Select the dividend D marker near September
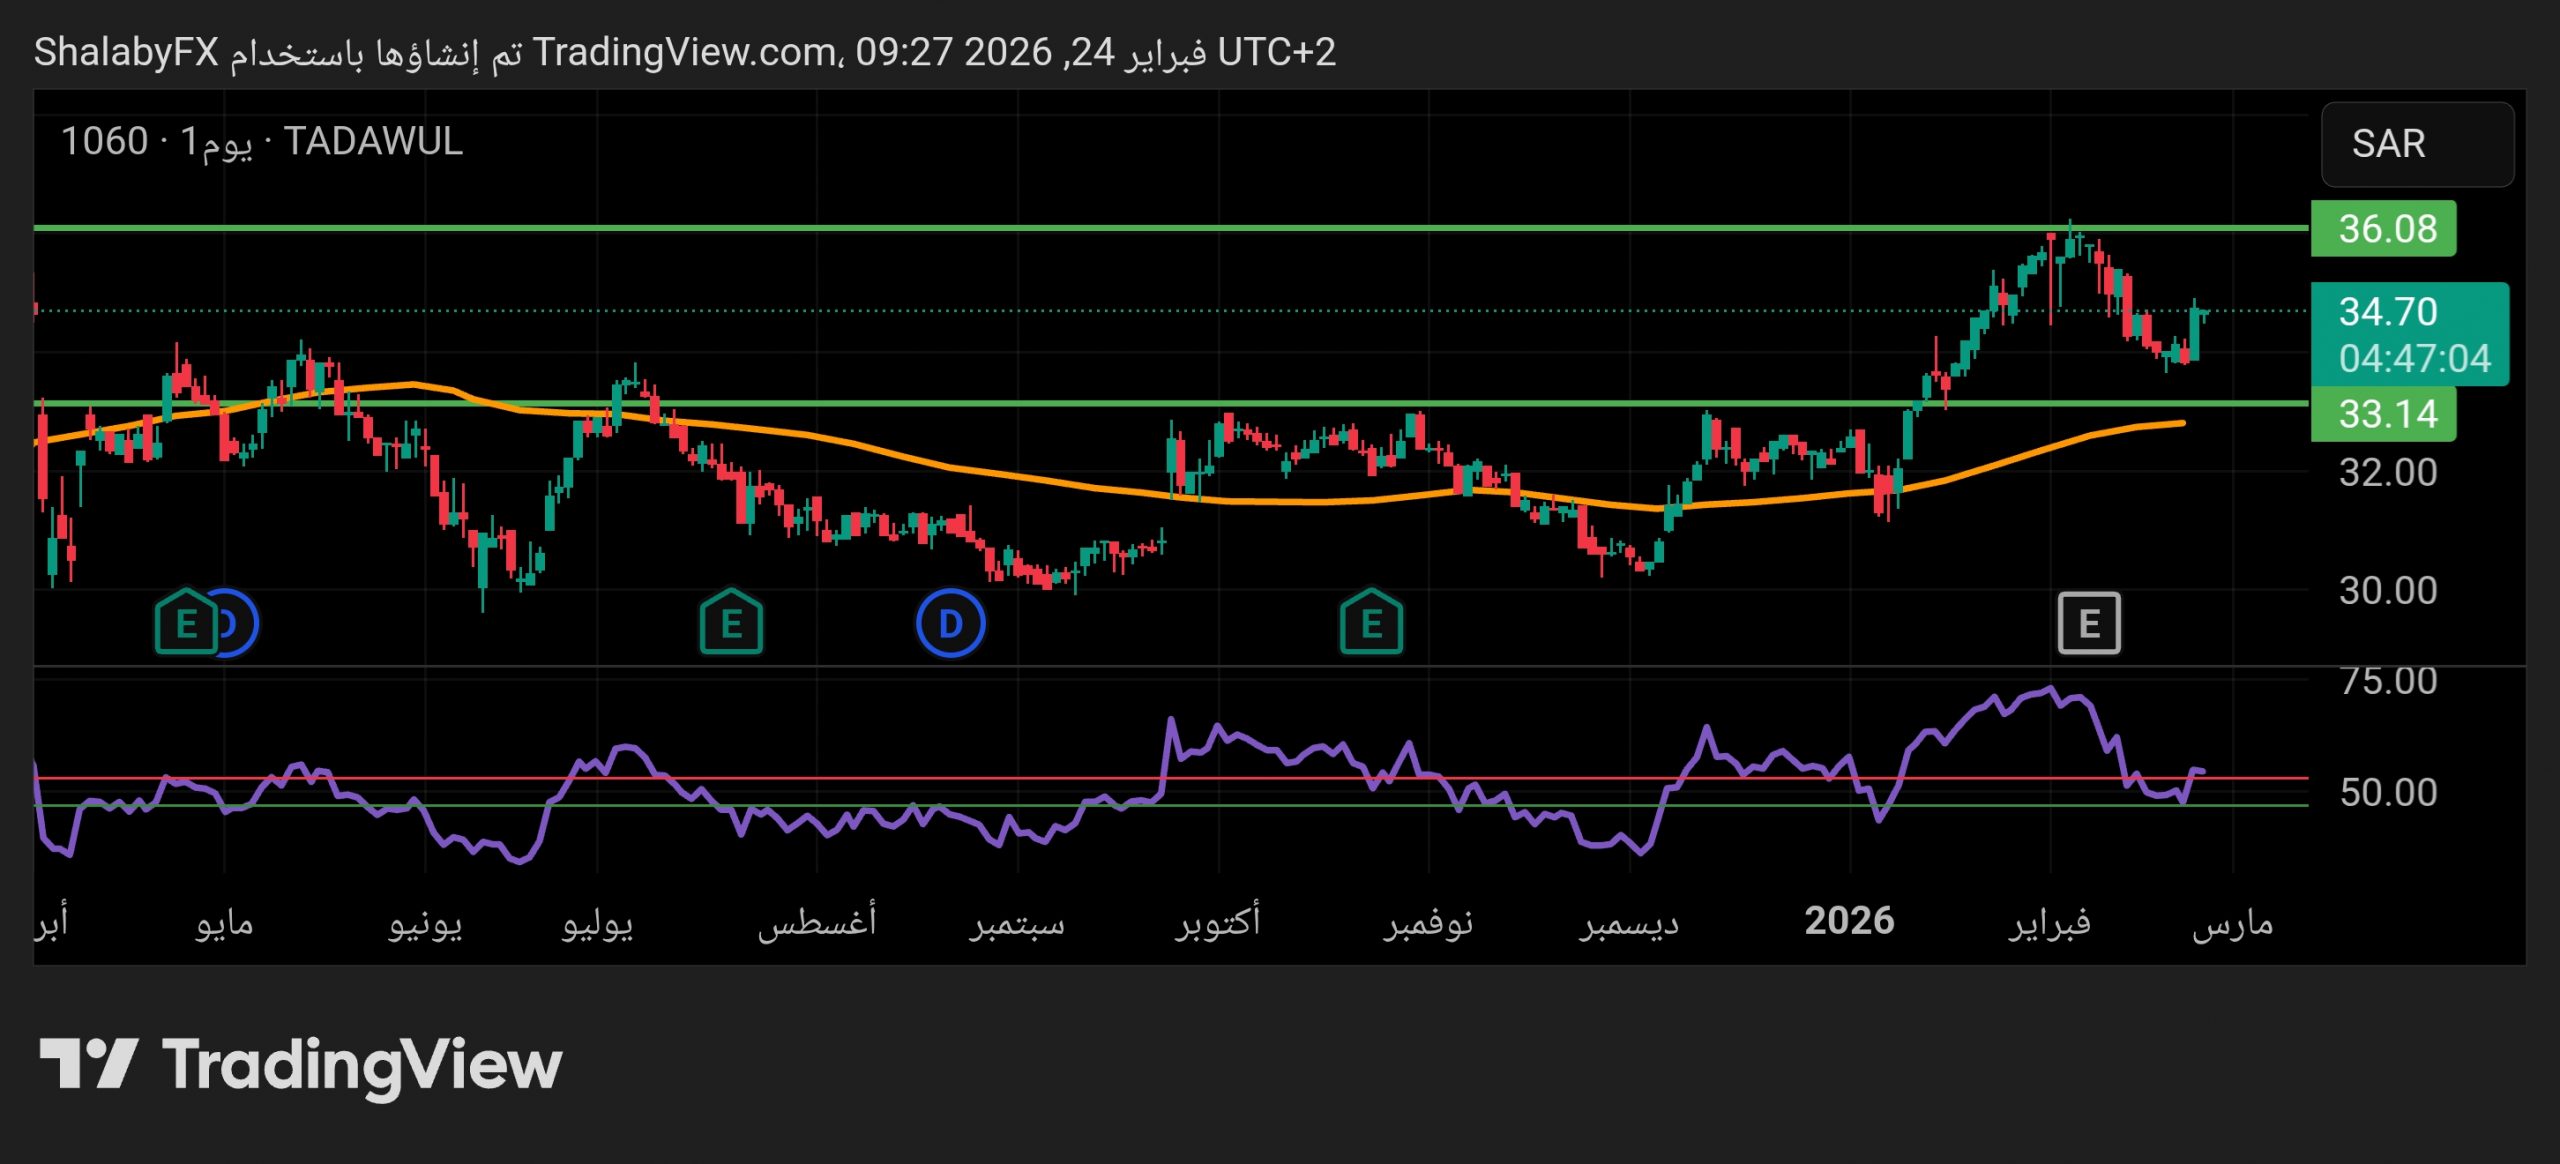2560x1164 pixels. click(x=950, y=622)
